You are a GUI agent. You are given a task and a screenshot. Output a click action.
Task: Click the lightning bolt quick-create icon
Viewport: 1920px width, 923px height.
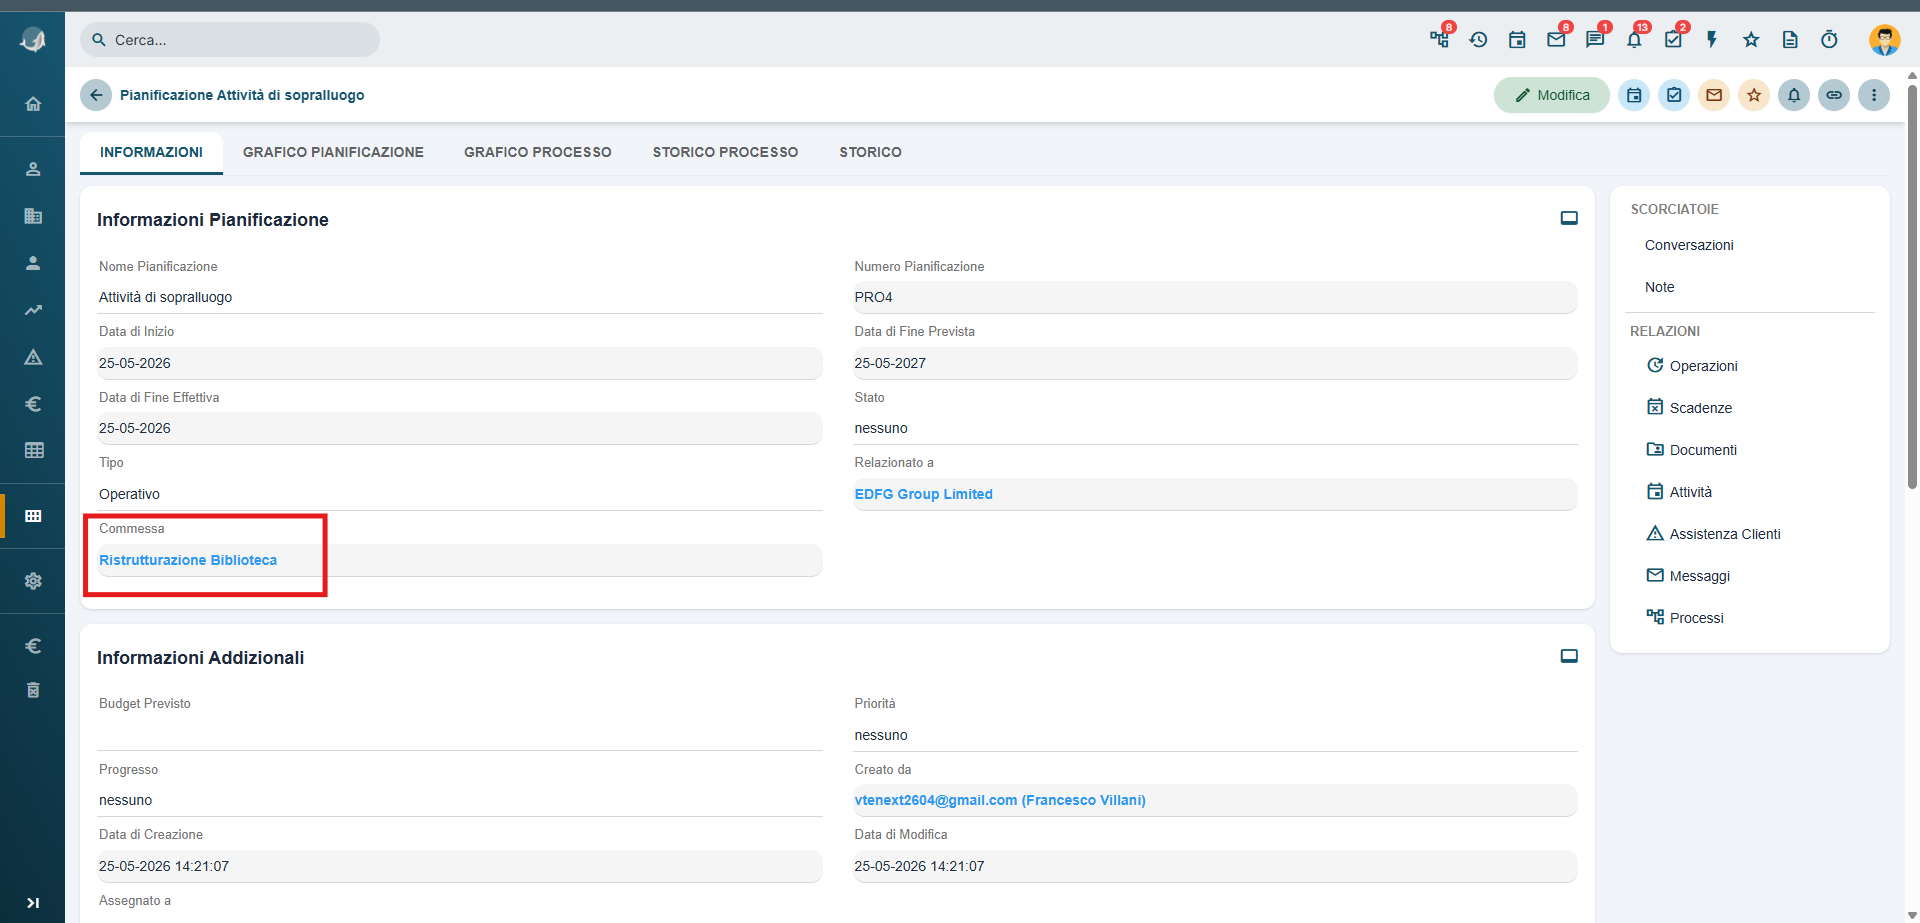pos(1712,39)
